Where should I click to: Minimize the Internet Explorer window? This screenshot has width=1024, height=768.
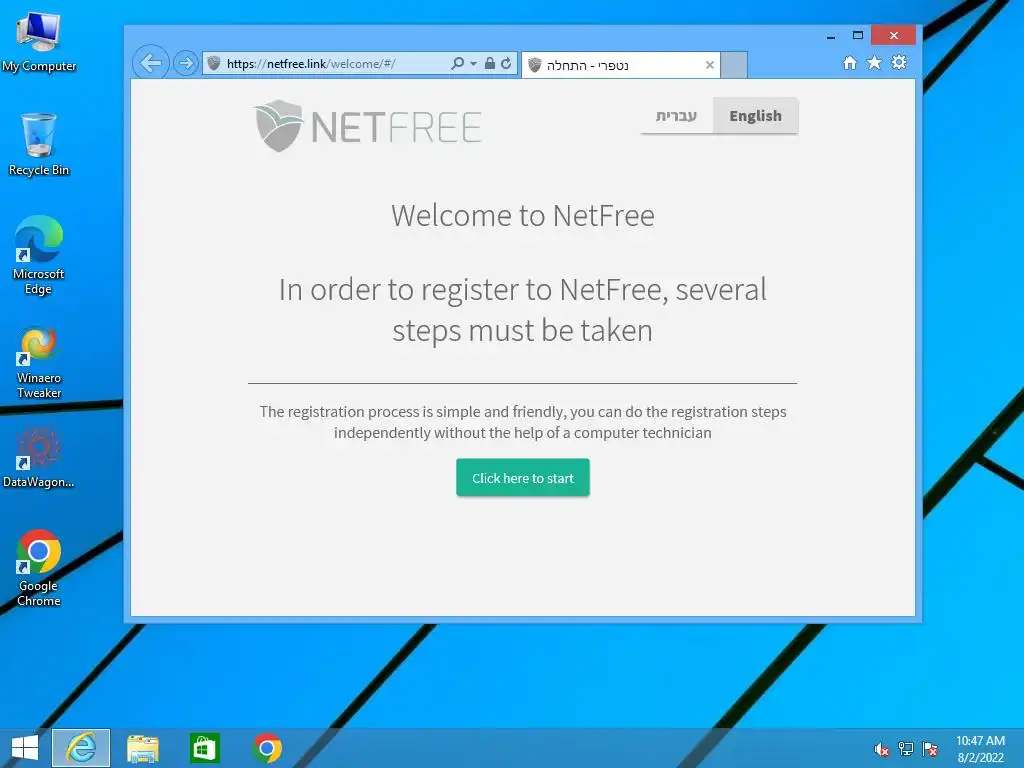point(831,36)
